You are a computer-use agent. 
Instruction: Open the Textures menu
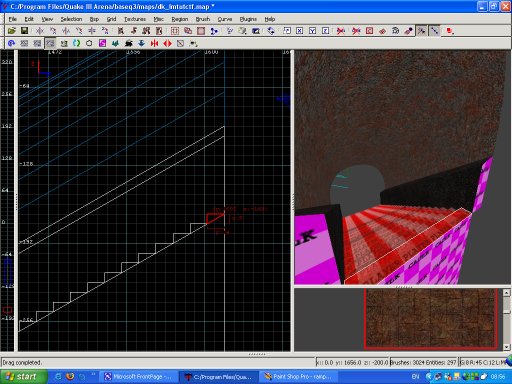click(x=135, y=19)
